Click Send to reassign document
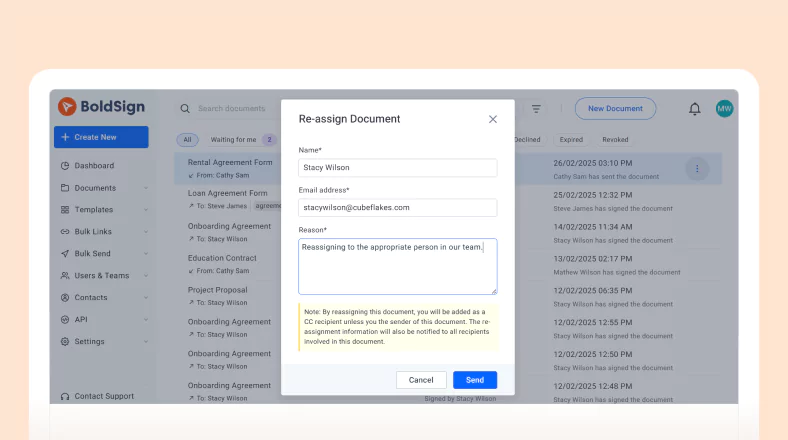The image size is (788, 440). 475,380
